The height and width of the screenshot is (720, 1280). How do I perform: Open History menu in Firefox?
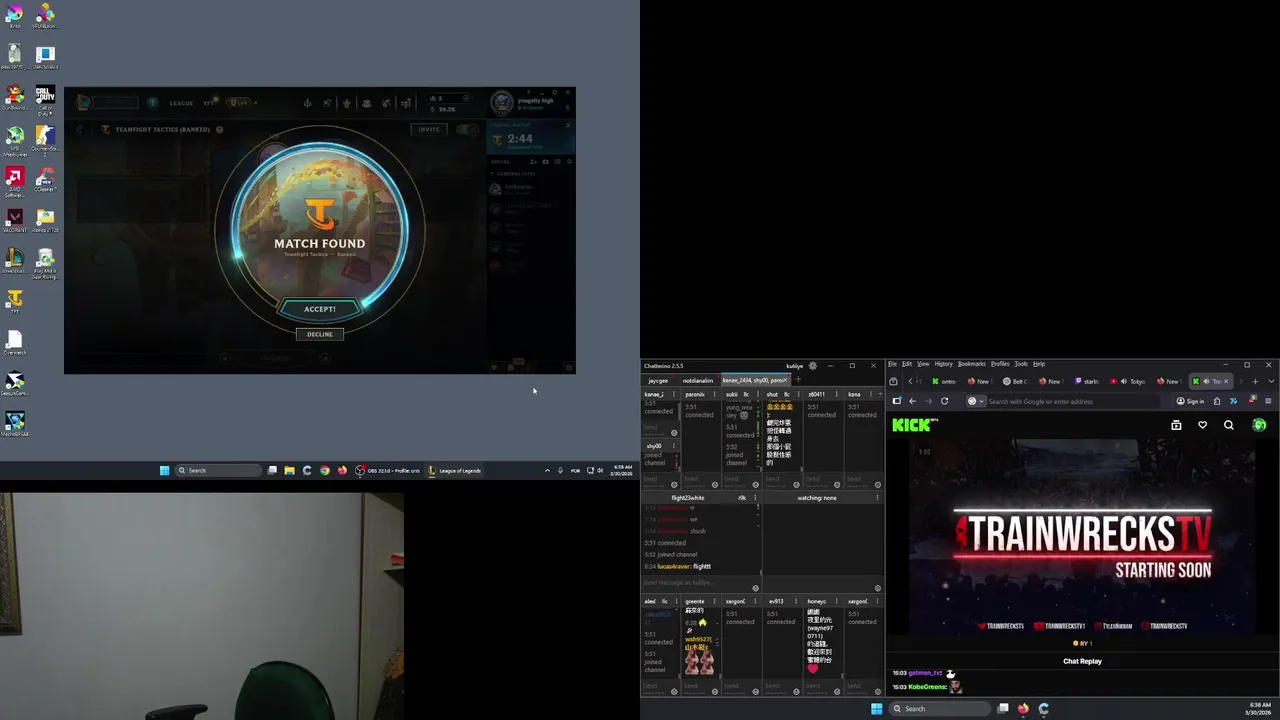click(x=943, y=364)
